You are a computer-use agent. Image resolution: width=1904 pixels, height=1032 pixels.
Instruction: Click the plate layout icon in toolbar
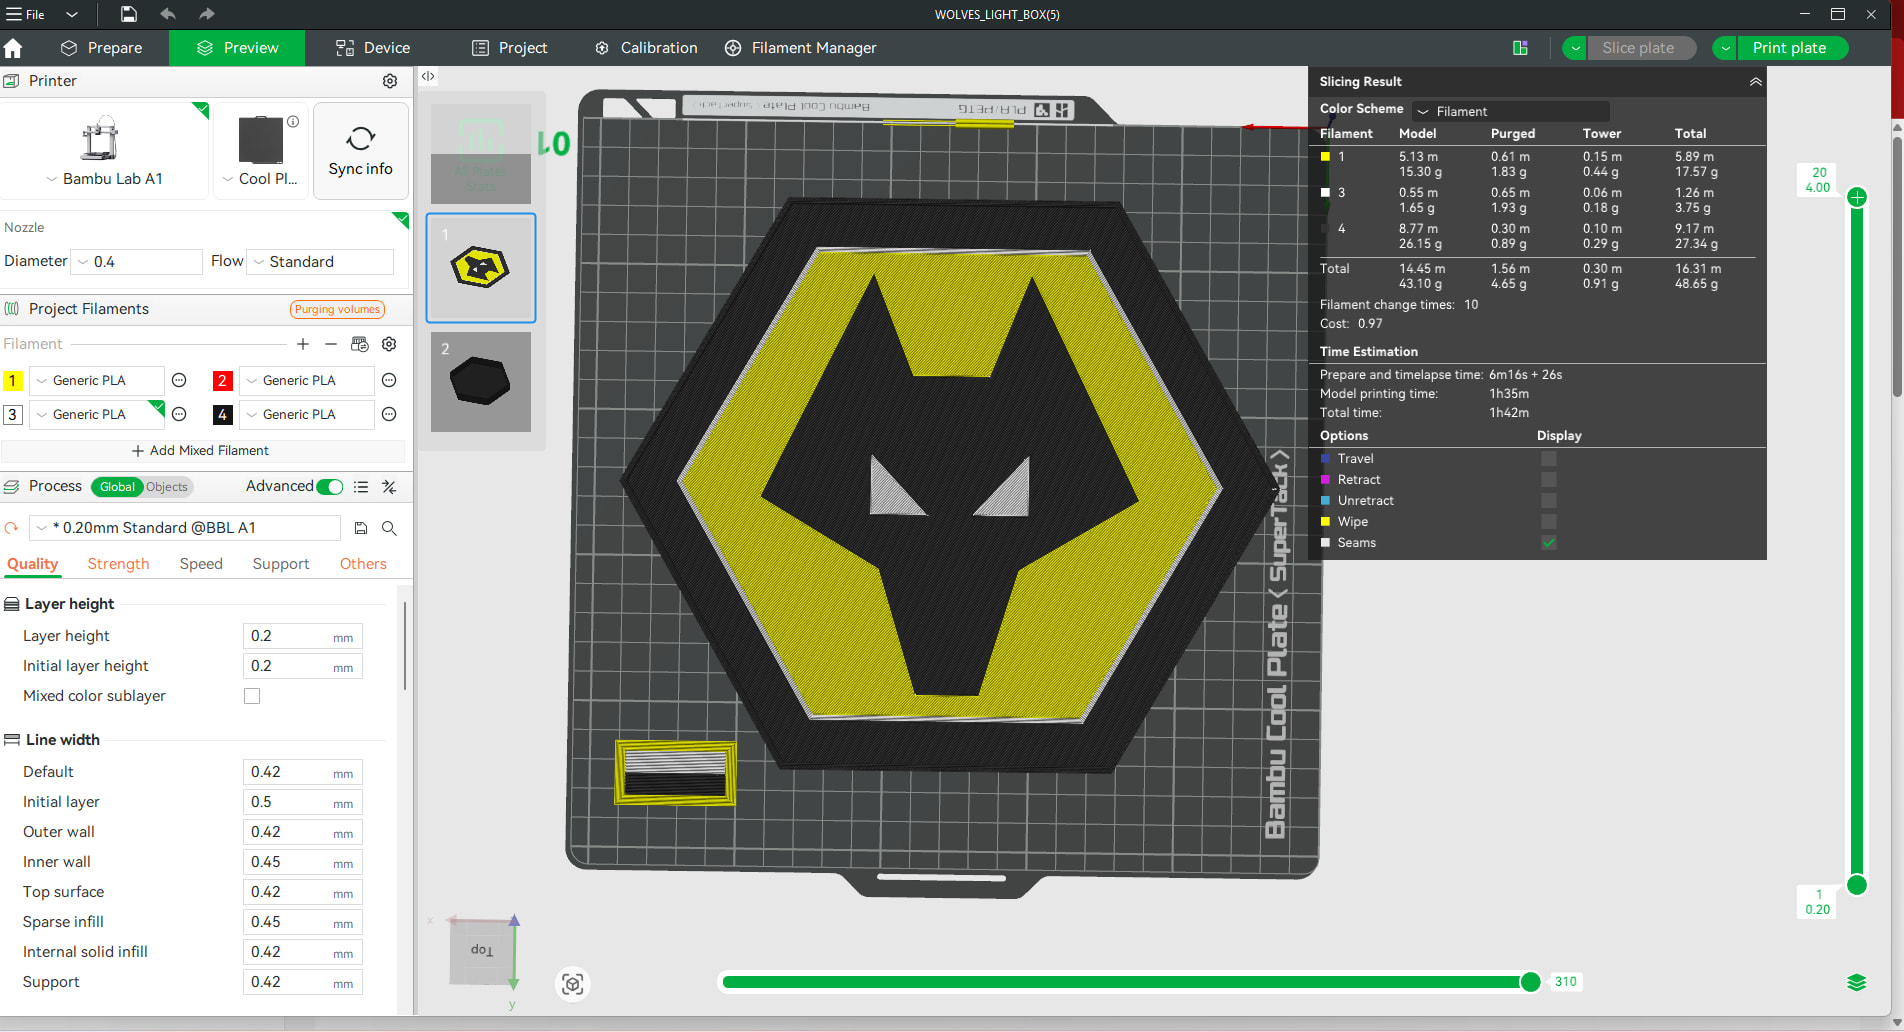coord(1520,48)
